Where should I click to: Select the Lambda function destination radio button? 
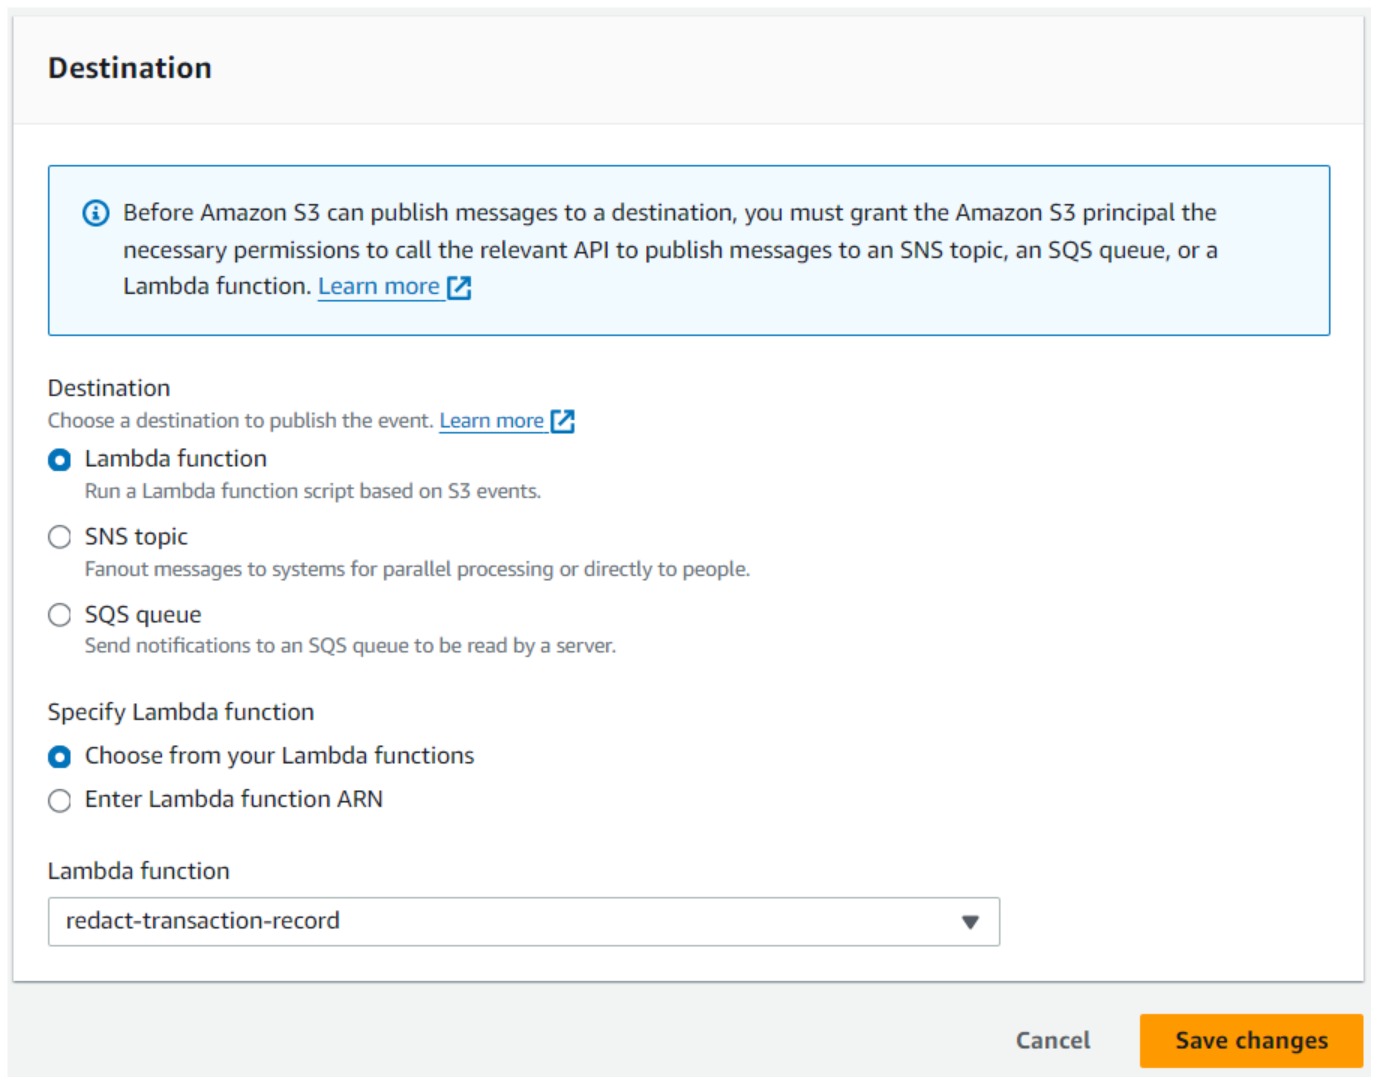(x=60, y=460)
